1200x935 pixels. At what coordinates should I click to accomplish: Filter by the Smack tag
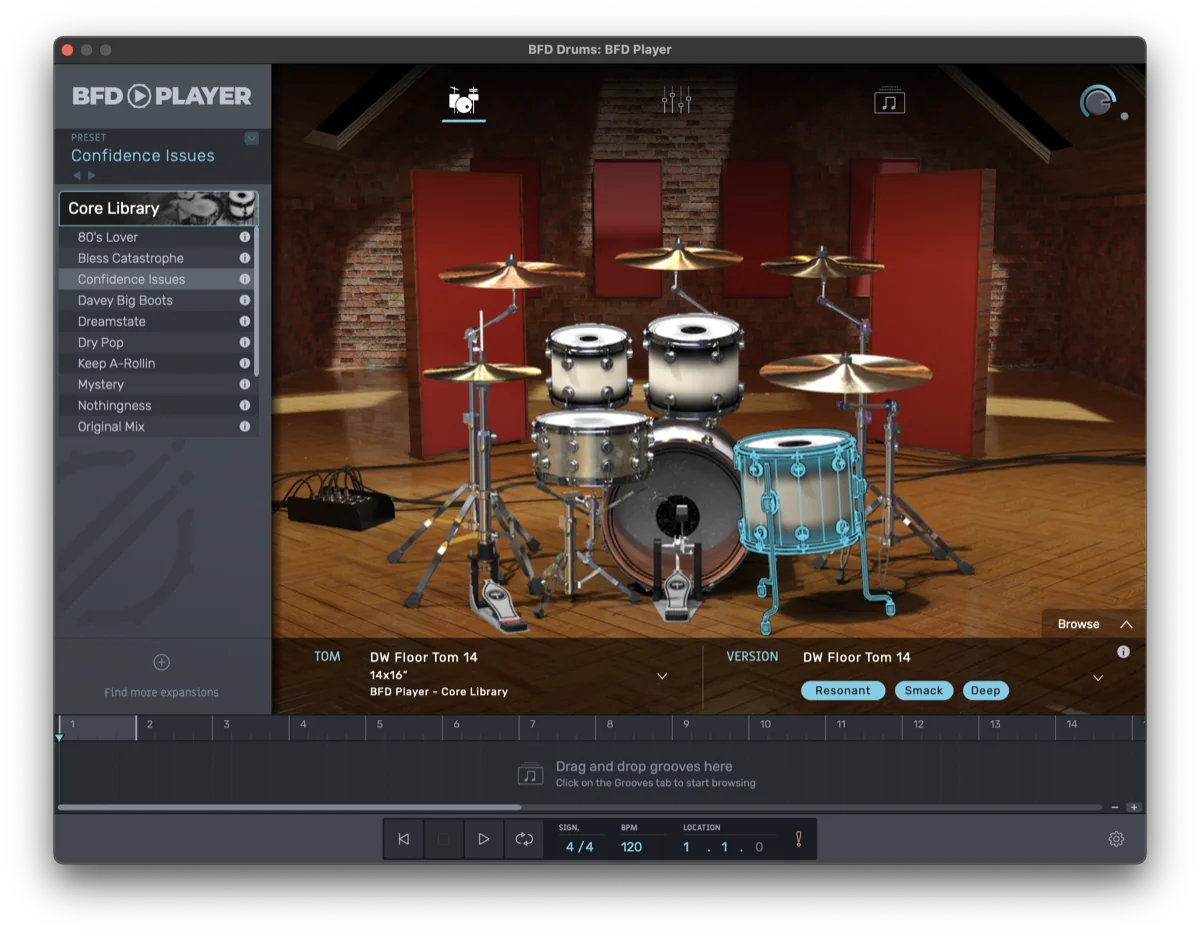point(924,690)
